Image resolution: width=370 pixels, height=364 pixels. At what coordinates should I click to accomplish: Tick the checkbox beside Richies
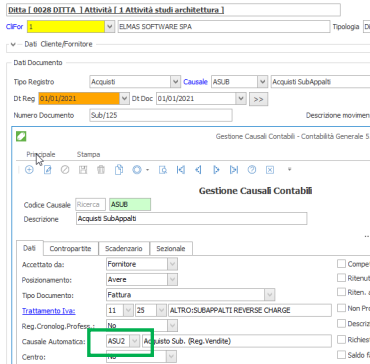341,339
